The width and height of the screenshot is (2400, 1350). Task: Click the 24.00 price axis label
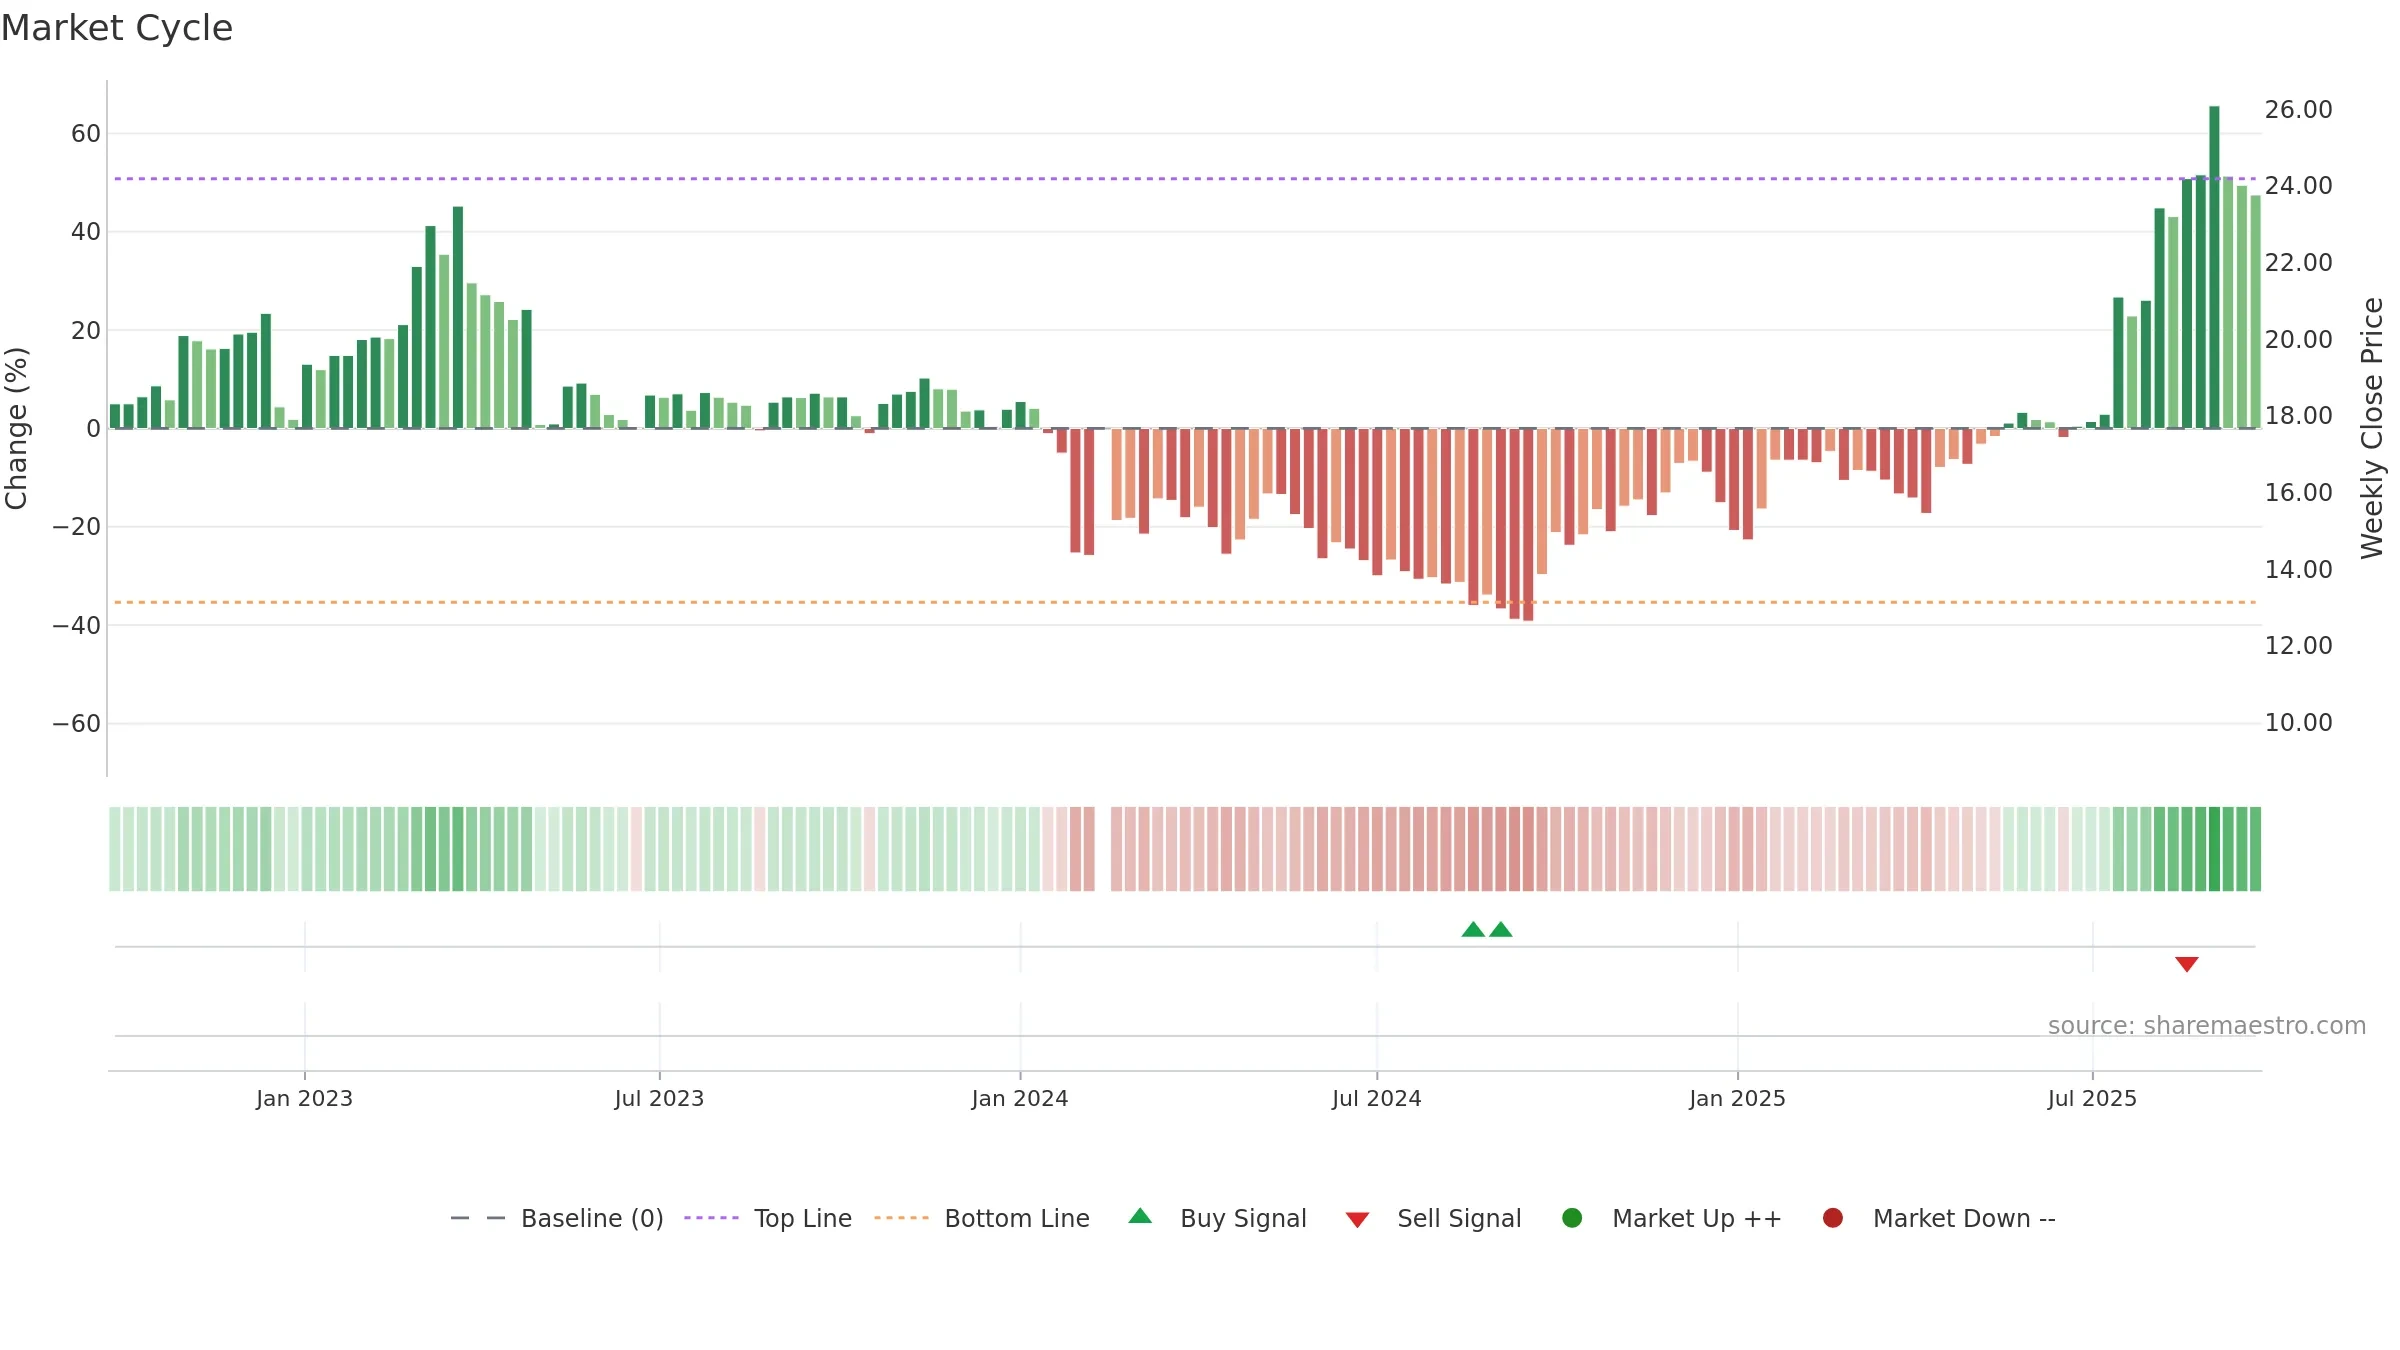tap(2299, 185)
